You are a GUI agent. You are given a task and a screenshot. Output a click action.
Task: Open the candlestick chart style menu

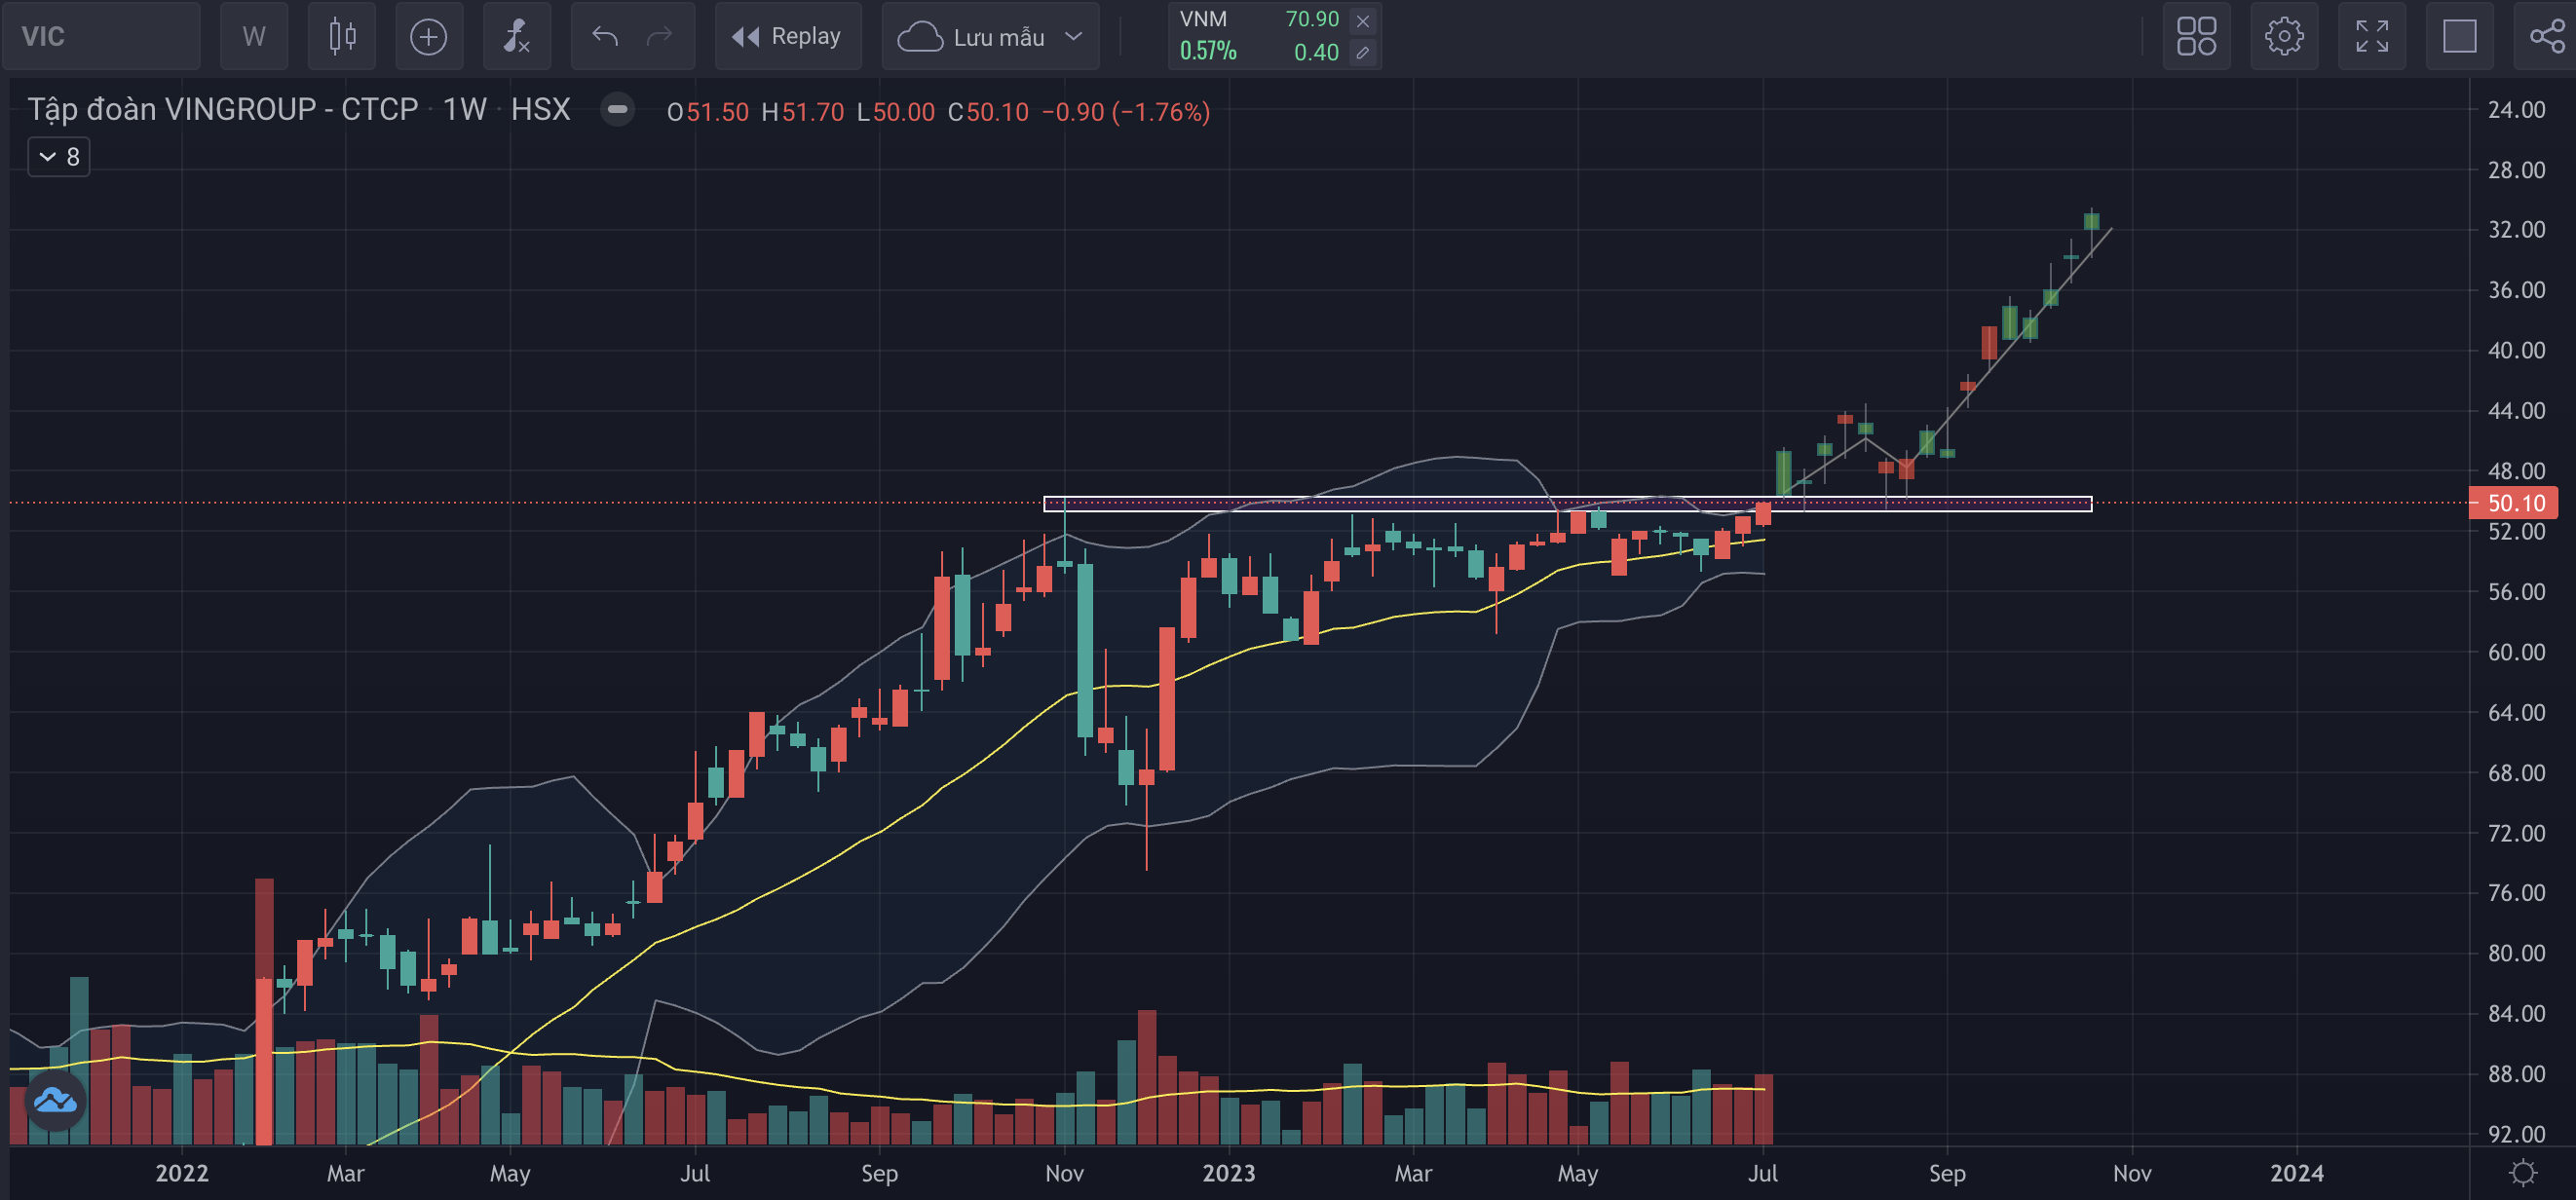342,36
